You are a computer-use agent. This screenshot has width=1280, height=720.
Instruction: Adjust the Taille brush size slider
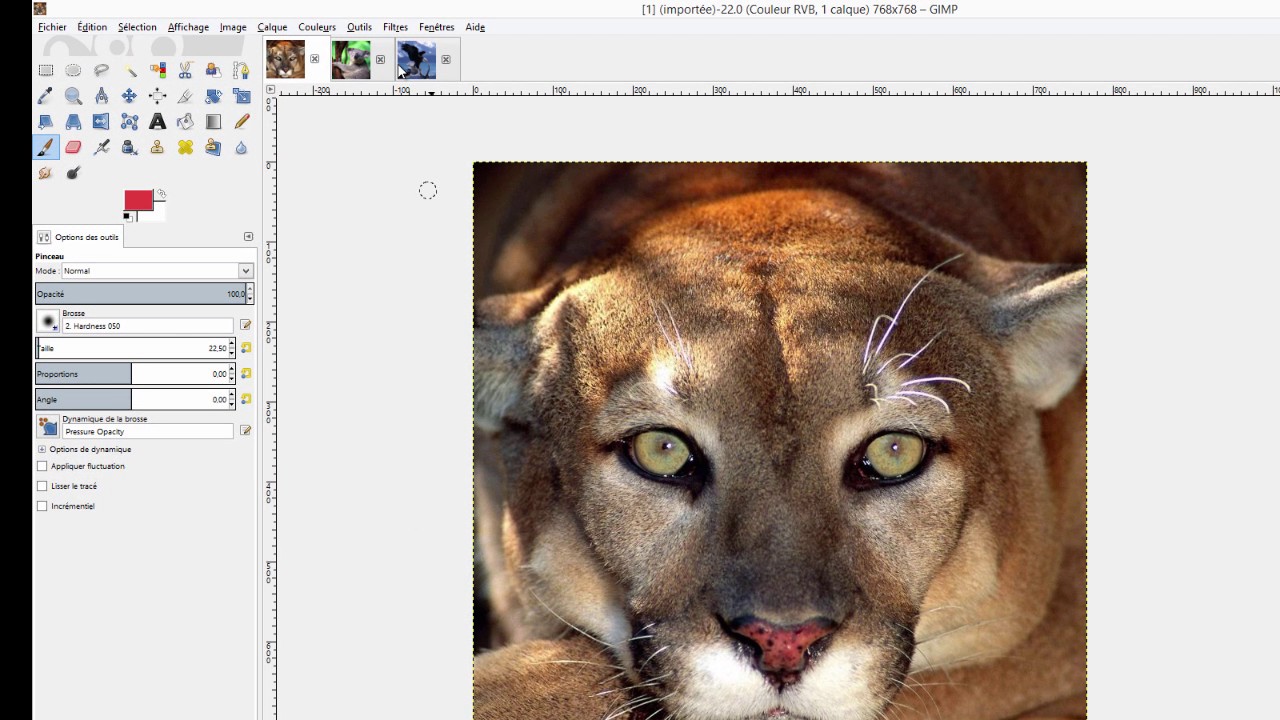click(x=132, y=348)
